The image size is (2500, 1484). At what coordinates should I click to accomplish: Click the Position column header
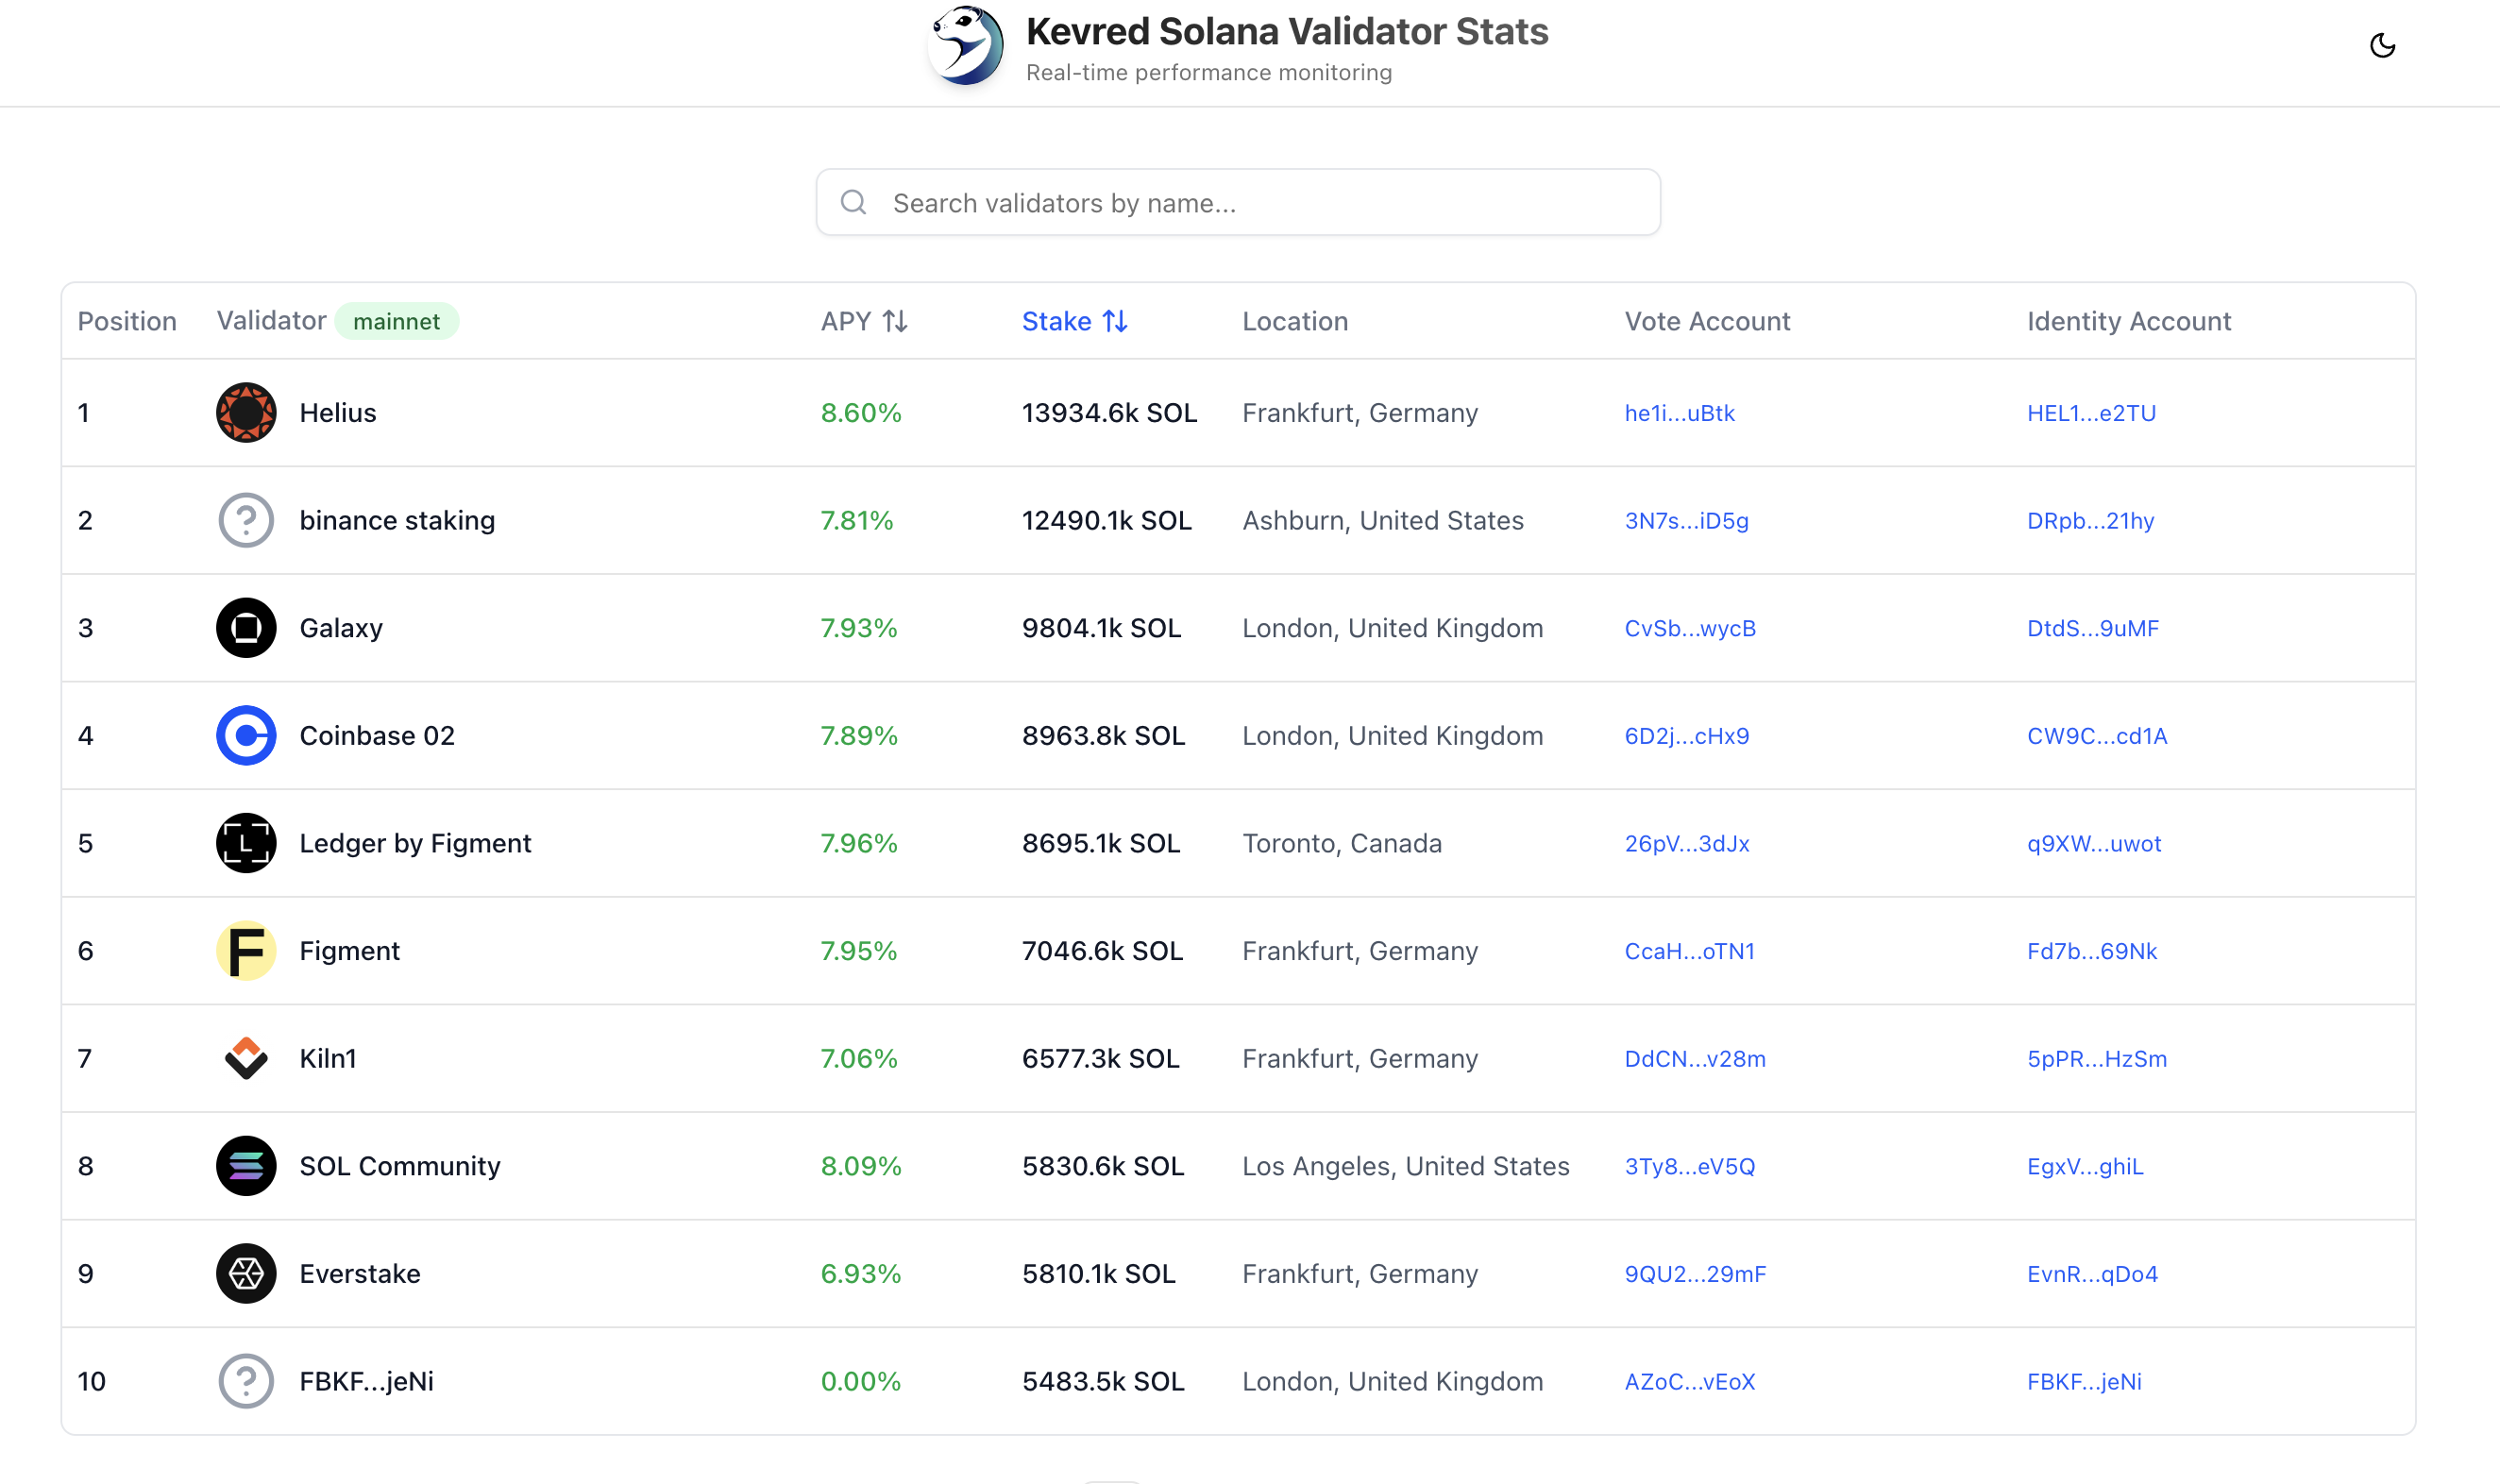(127, 321)
